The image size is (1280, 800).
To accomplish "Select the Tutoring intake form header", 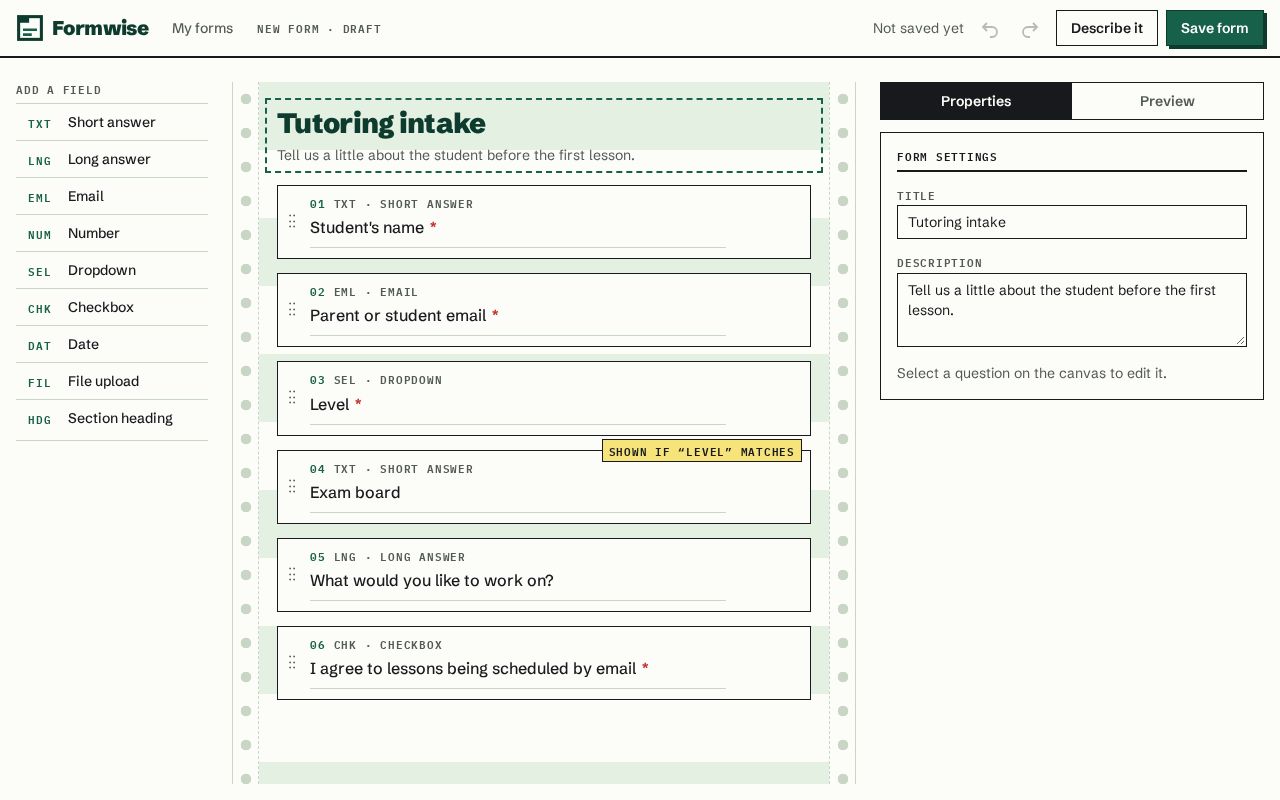I will (544, 136).
